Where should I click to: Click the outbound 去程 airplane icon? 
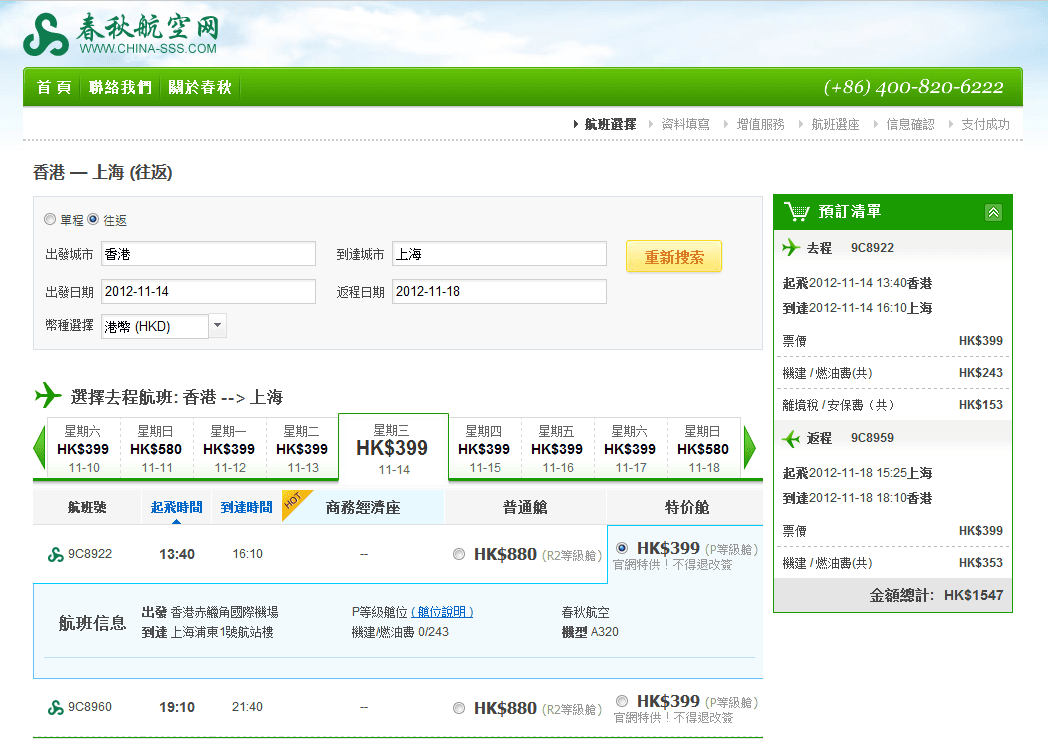(x=791, y=247)
